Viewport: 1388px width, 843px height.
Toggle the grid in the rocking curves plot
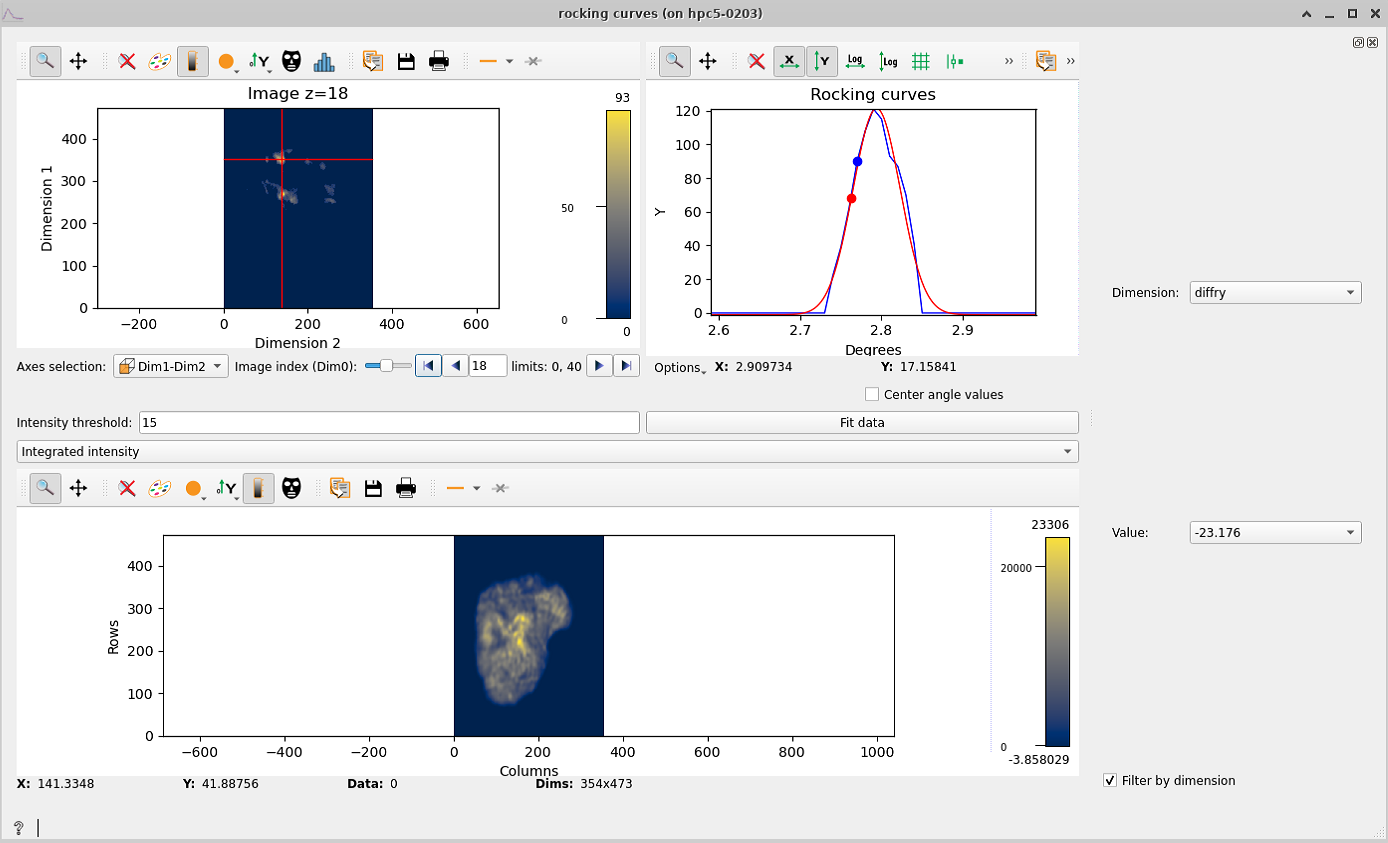tap(921, 61)
